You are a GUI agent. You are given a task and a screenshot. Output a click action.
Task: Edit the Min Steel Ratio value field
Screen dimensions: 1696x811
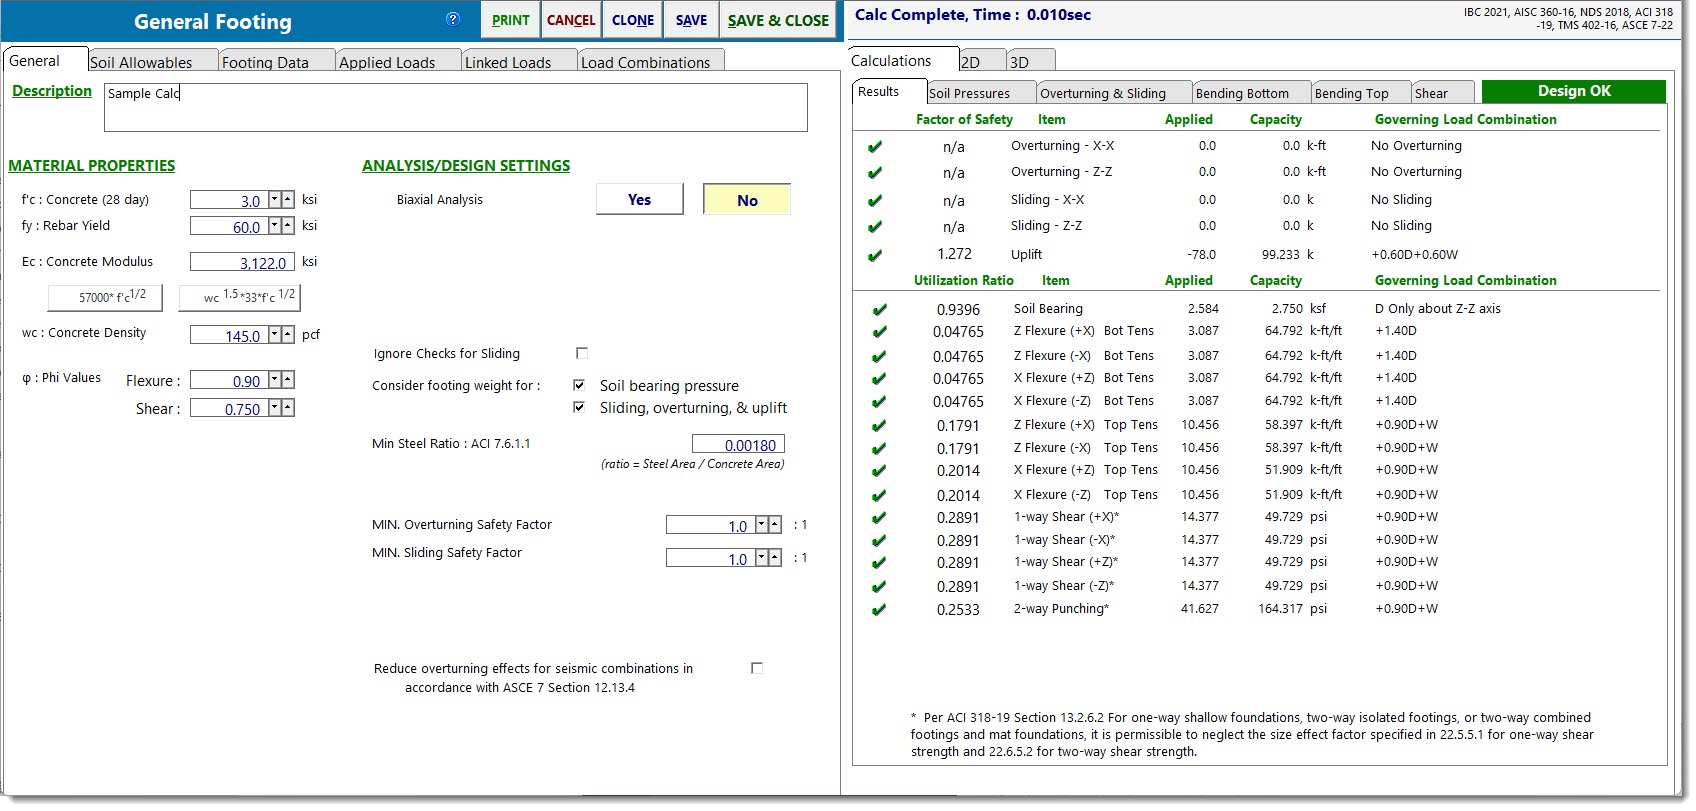(x=738, y=445)
